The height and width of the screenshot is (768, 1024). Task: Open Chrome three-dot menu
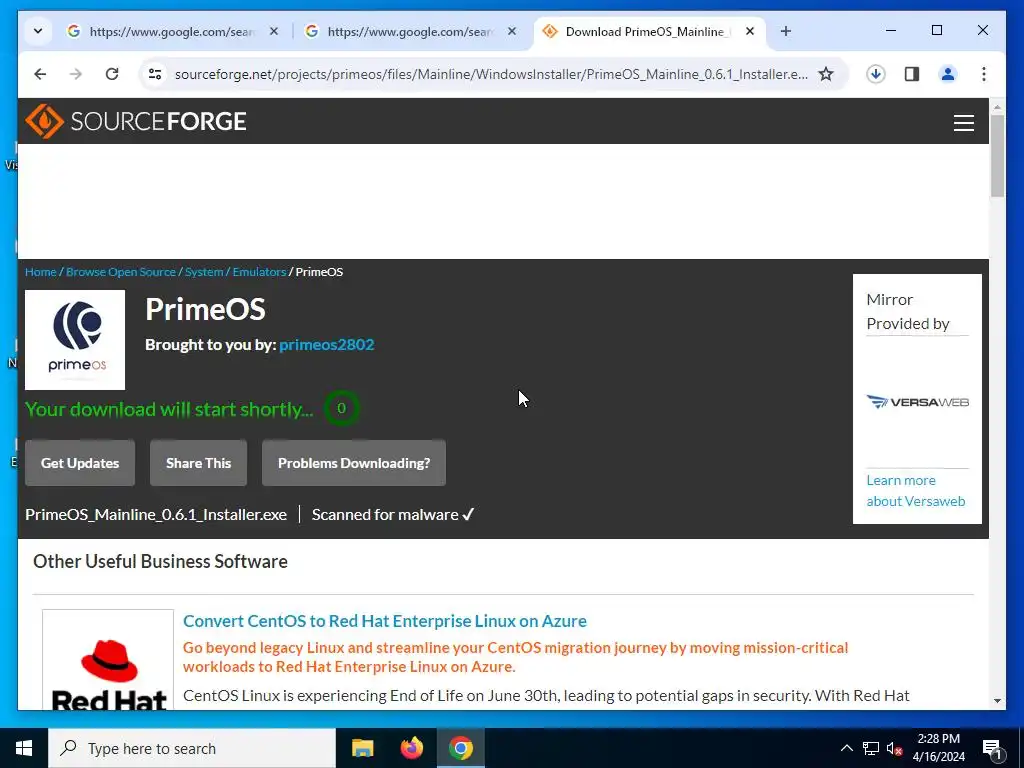(x=984, y=74)
